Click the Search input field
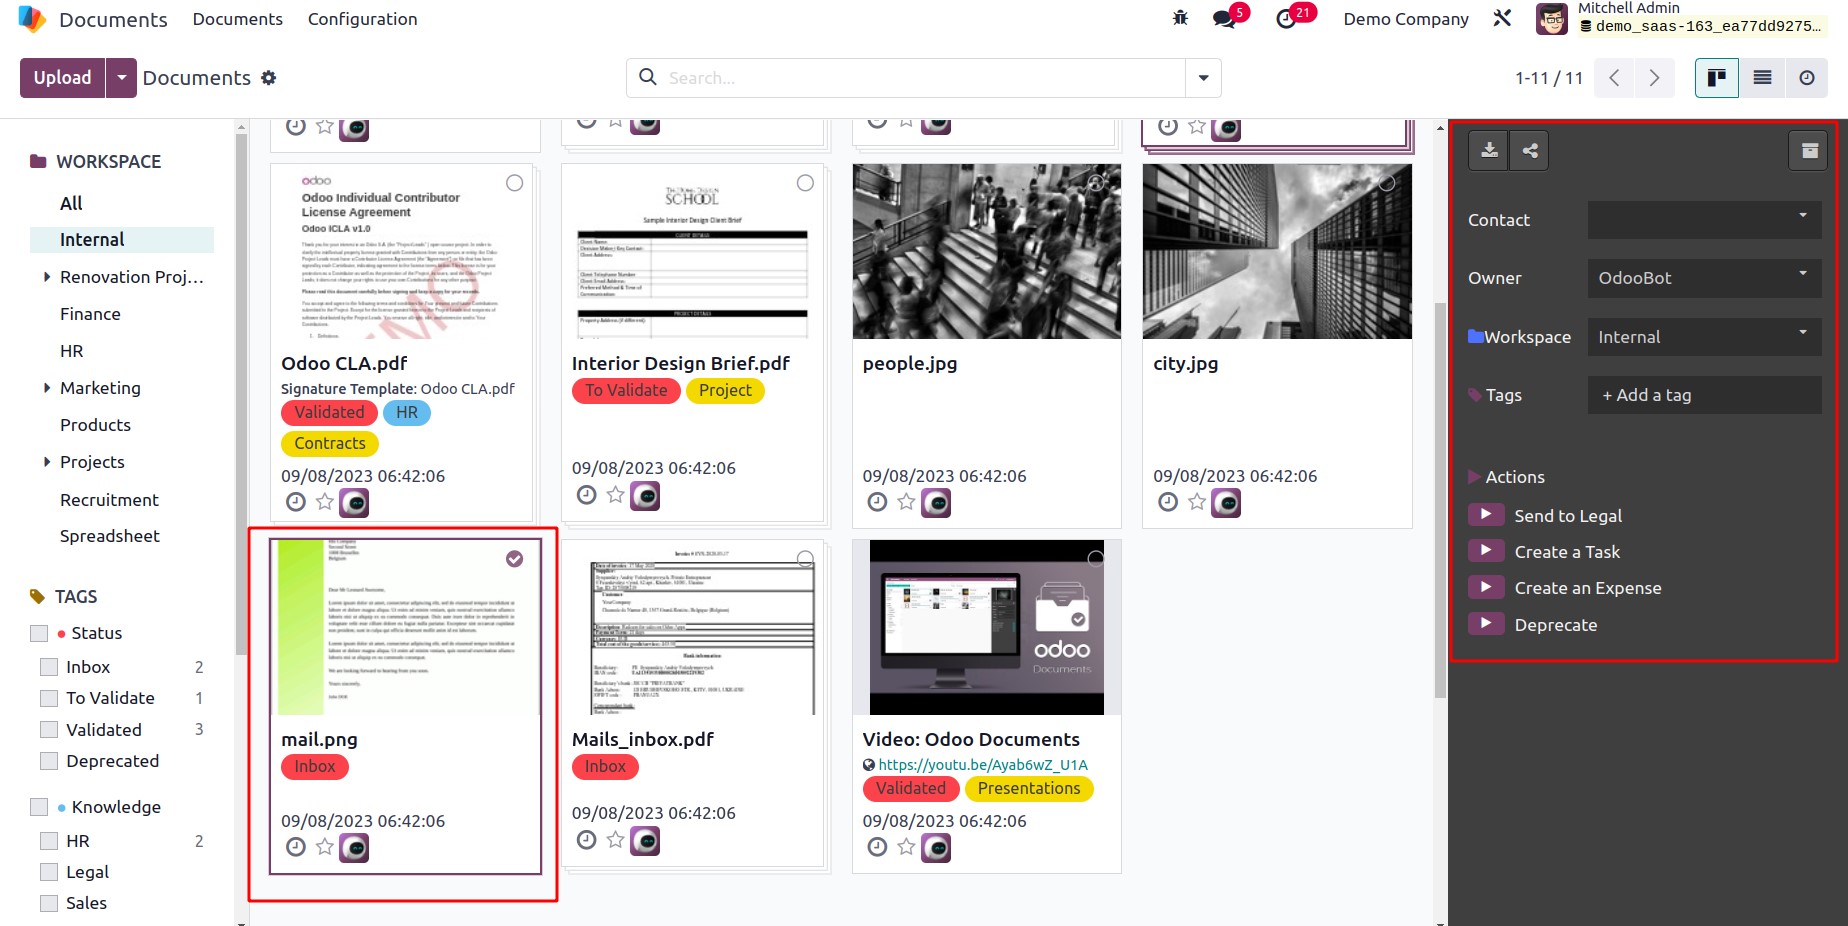 (924, 78)
